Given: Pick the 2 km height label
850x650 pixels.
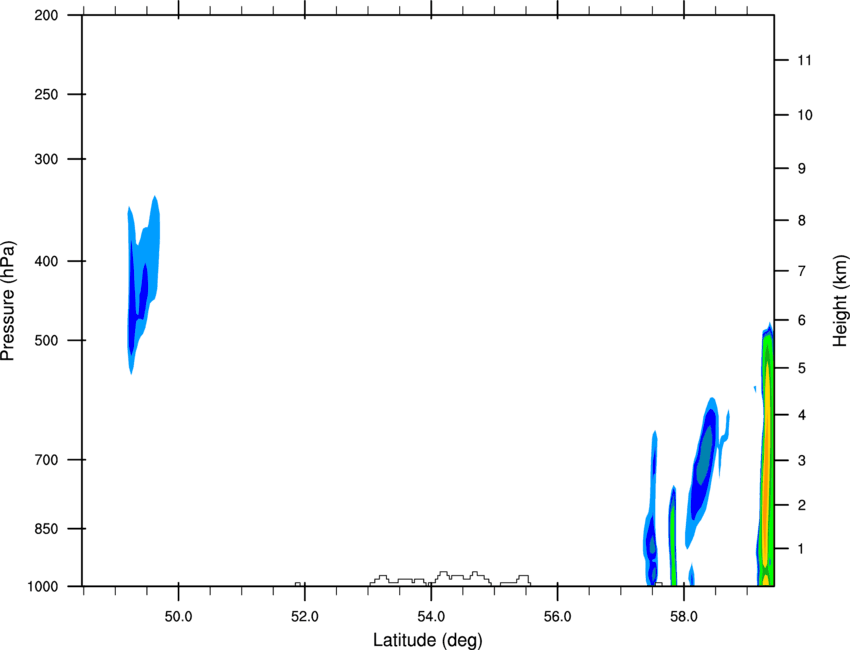Looking at the screenshot, I should coord(802,505).
